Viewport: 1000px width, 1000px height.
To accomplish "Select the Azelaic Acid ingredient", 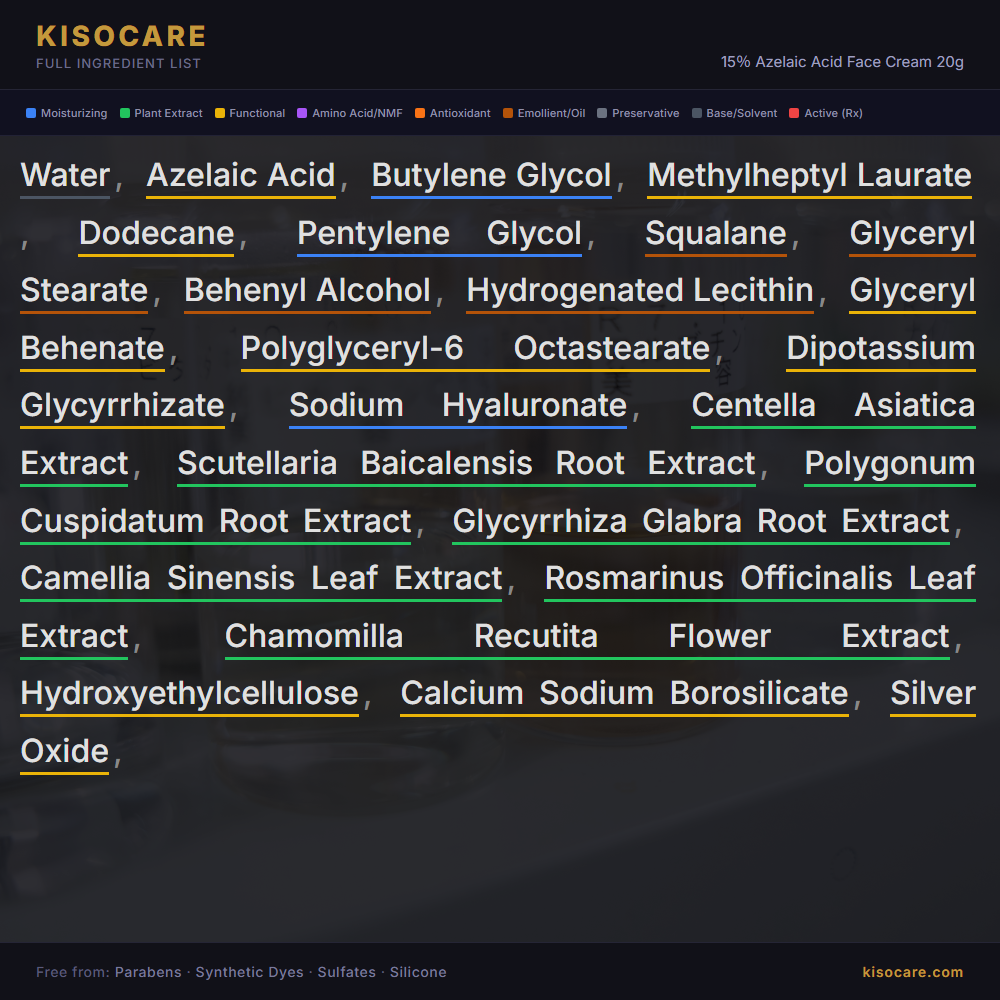I will tap(241, 176).
